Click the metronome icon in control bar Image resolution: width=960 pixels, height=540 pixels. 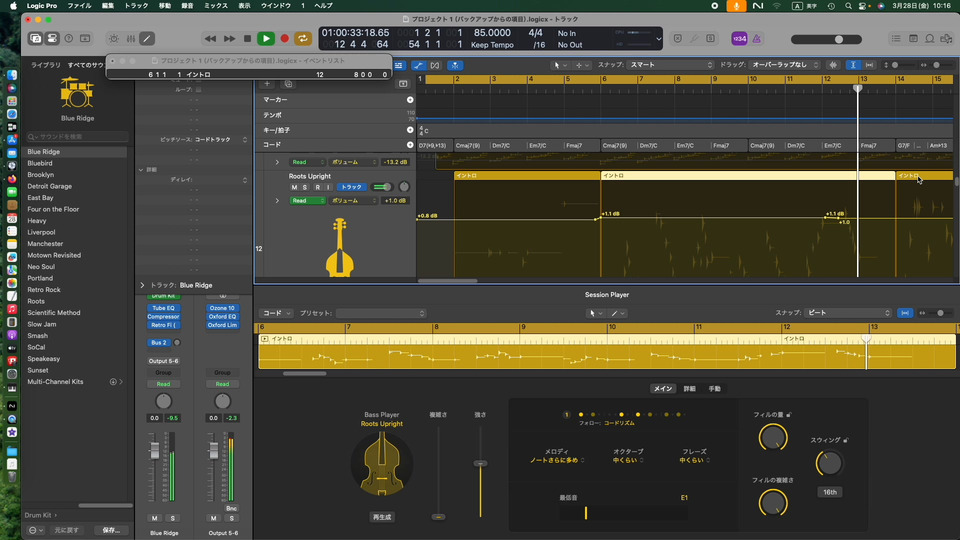tap(757, 39)
